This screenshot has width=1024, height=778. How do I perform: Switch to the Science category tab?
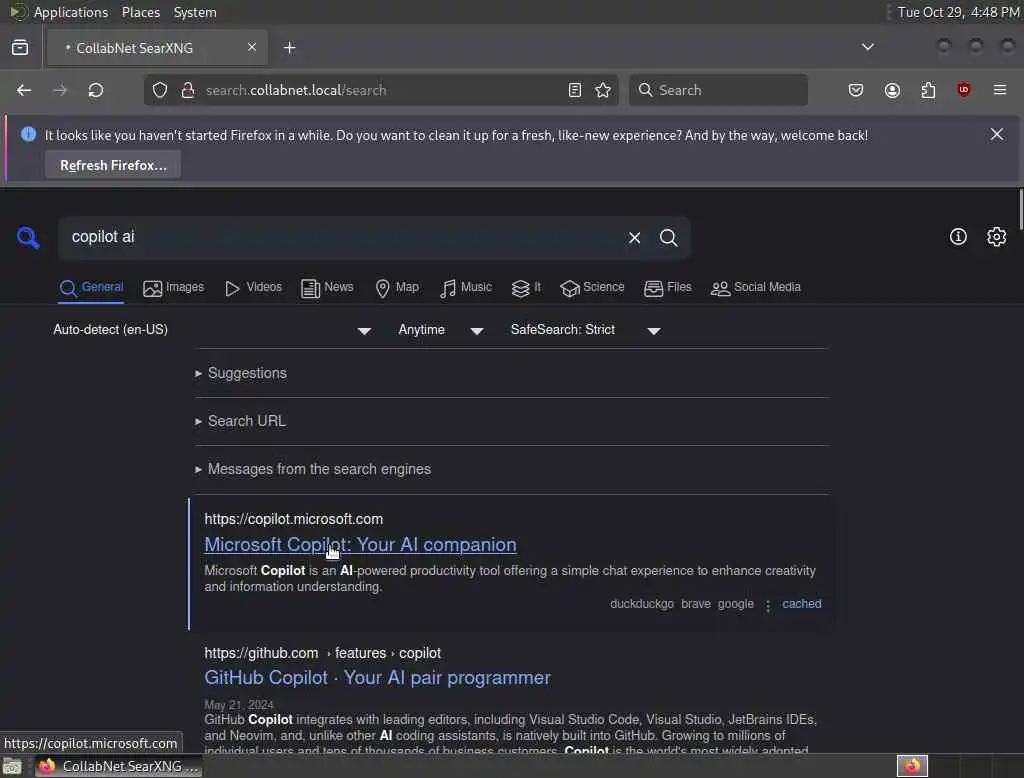pos(592,287)
